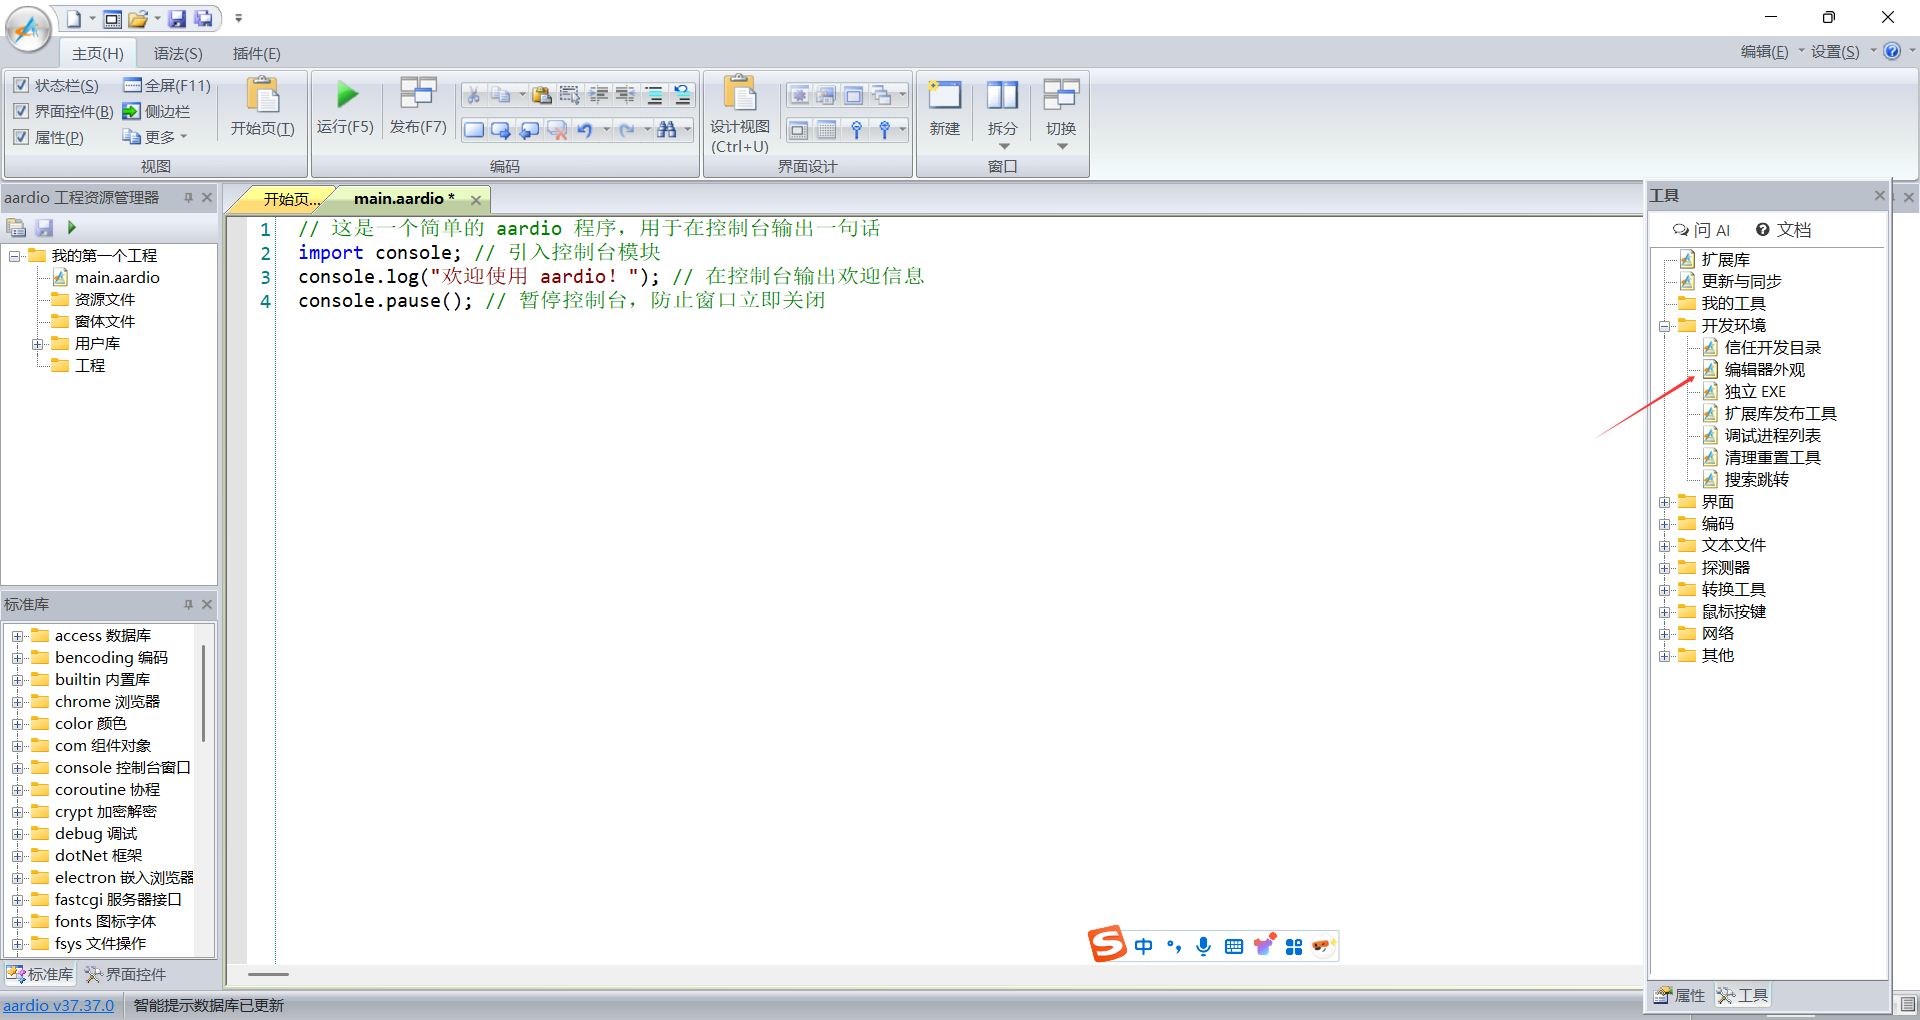Click the open folder icon in quick access

coord(138,18)
